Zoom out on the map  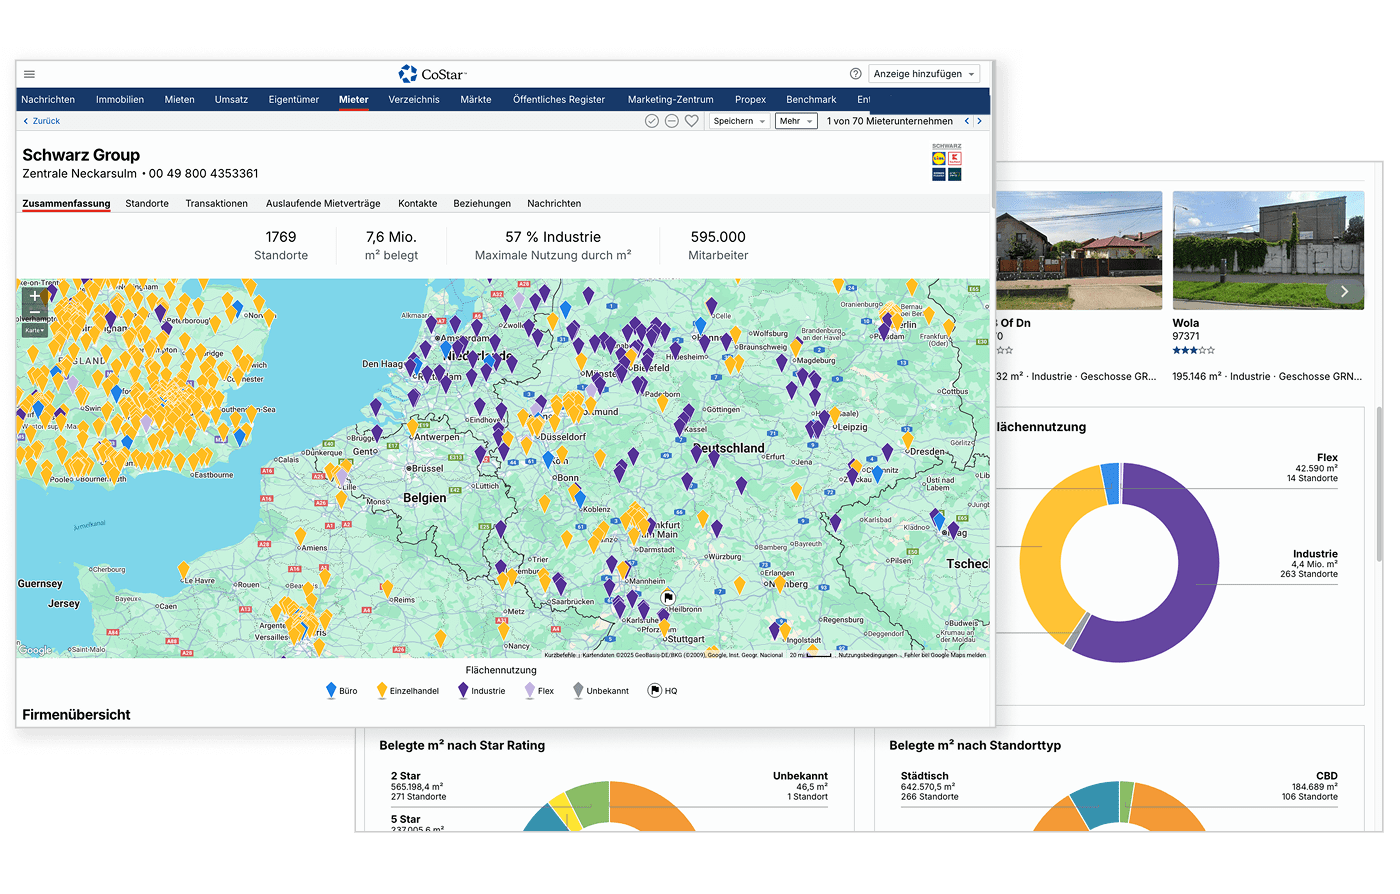[35, 313]
